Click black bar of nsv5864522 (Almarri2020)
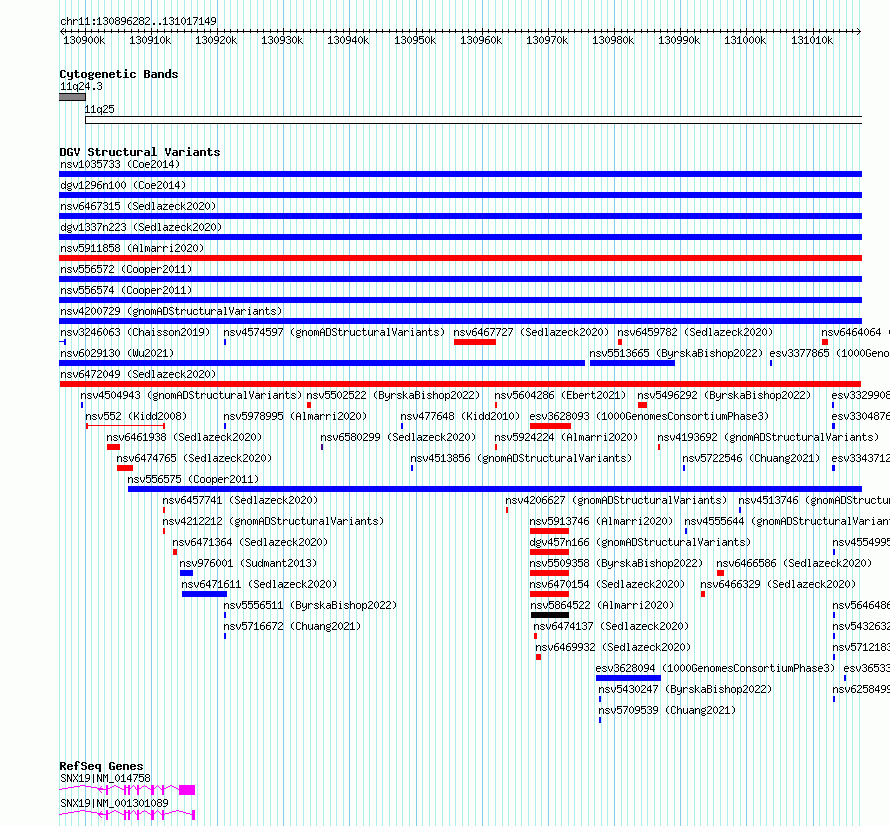Image resolution: width=890 pixels, height=826 pixels. pyautogui.click(x=550, y=615)
